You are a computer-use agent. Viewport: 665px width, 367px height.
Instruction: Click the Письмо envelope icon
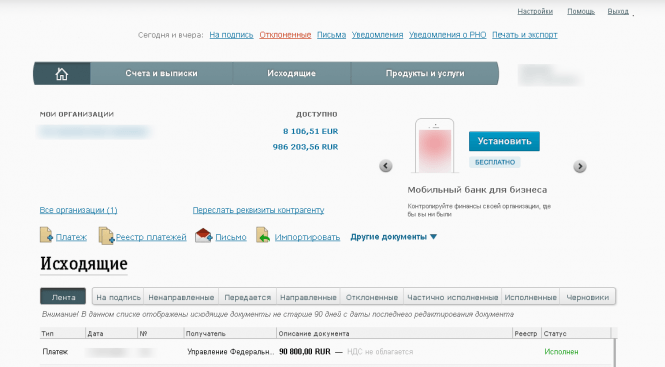[204, 235]
